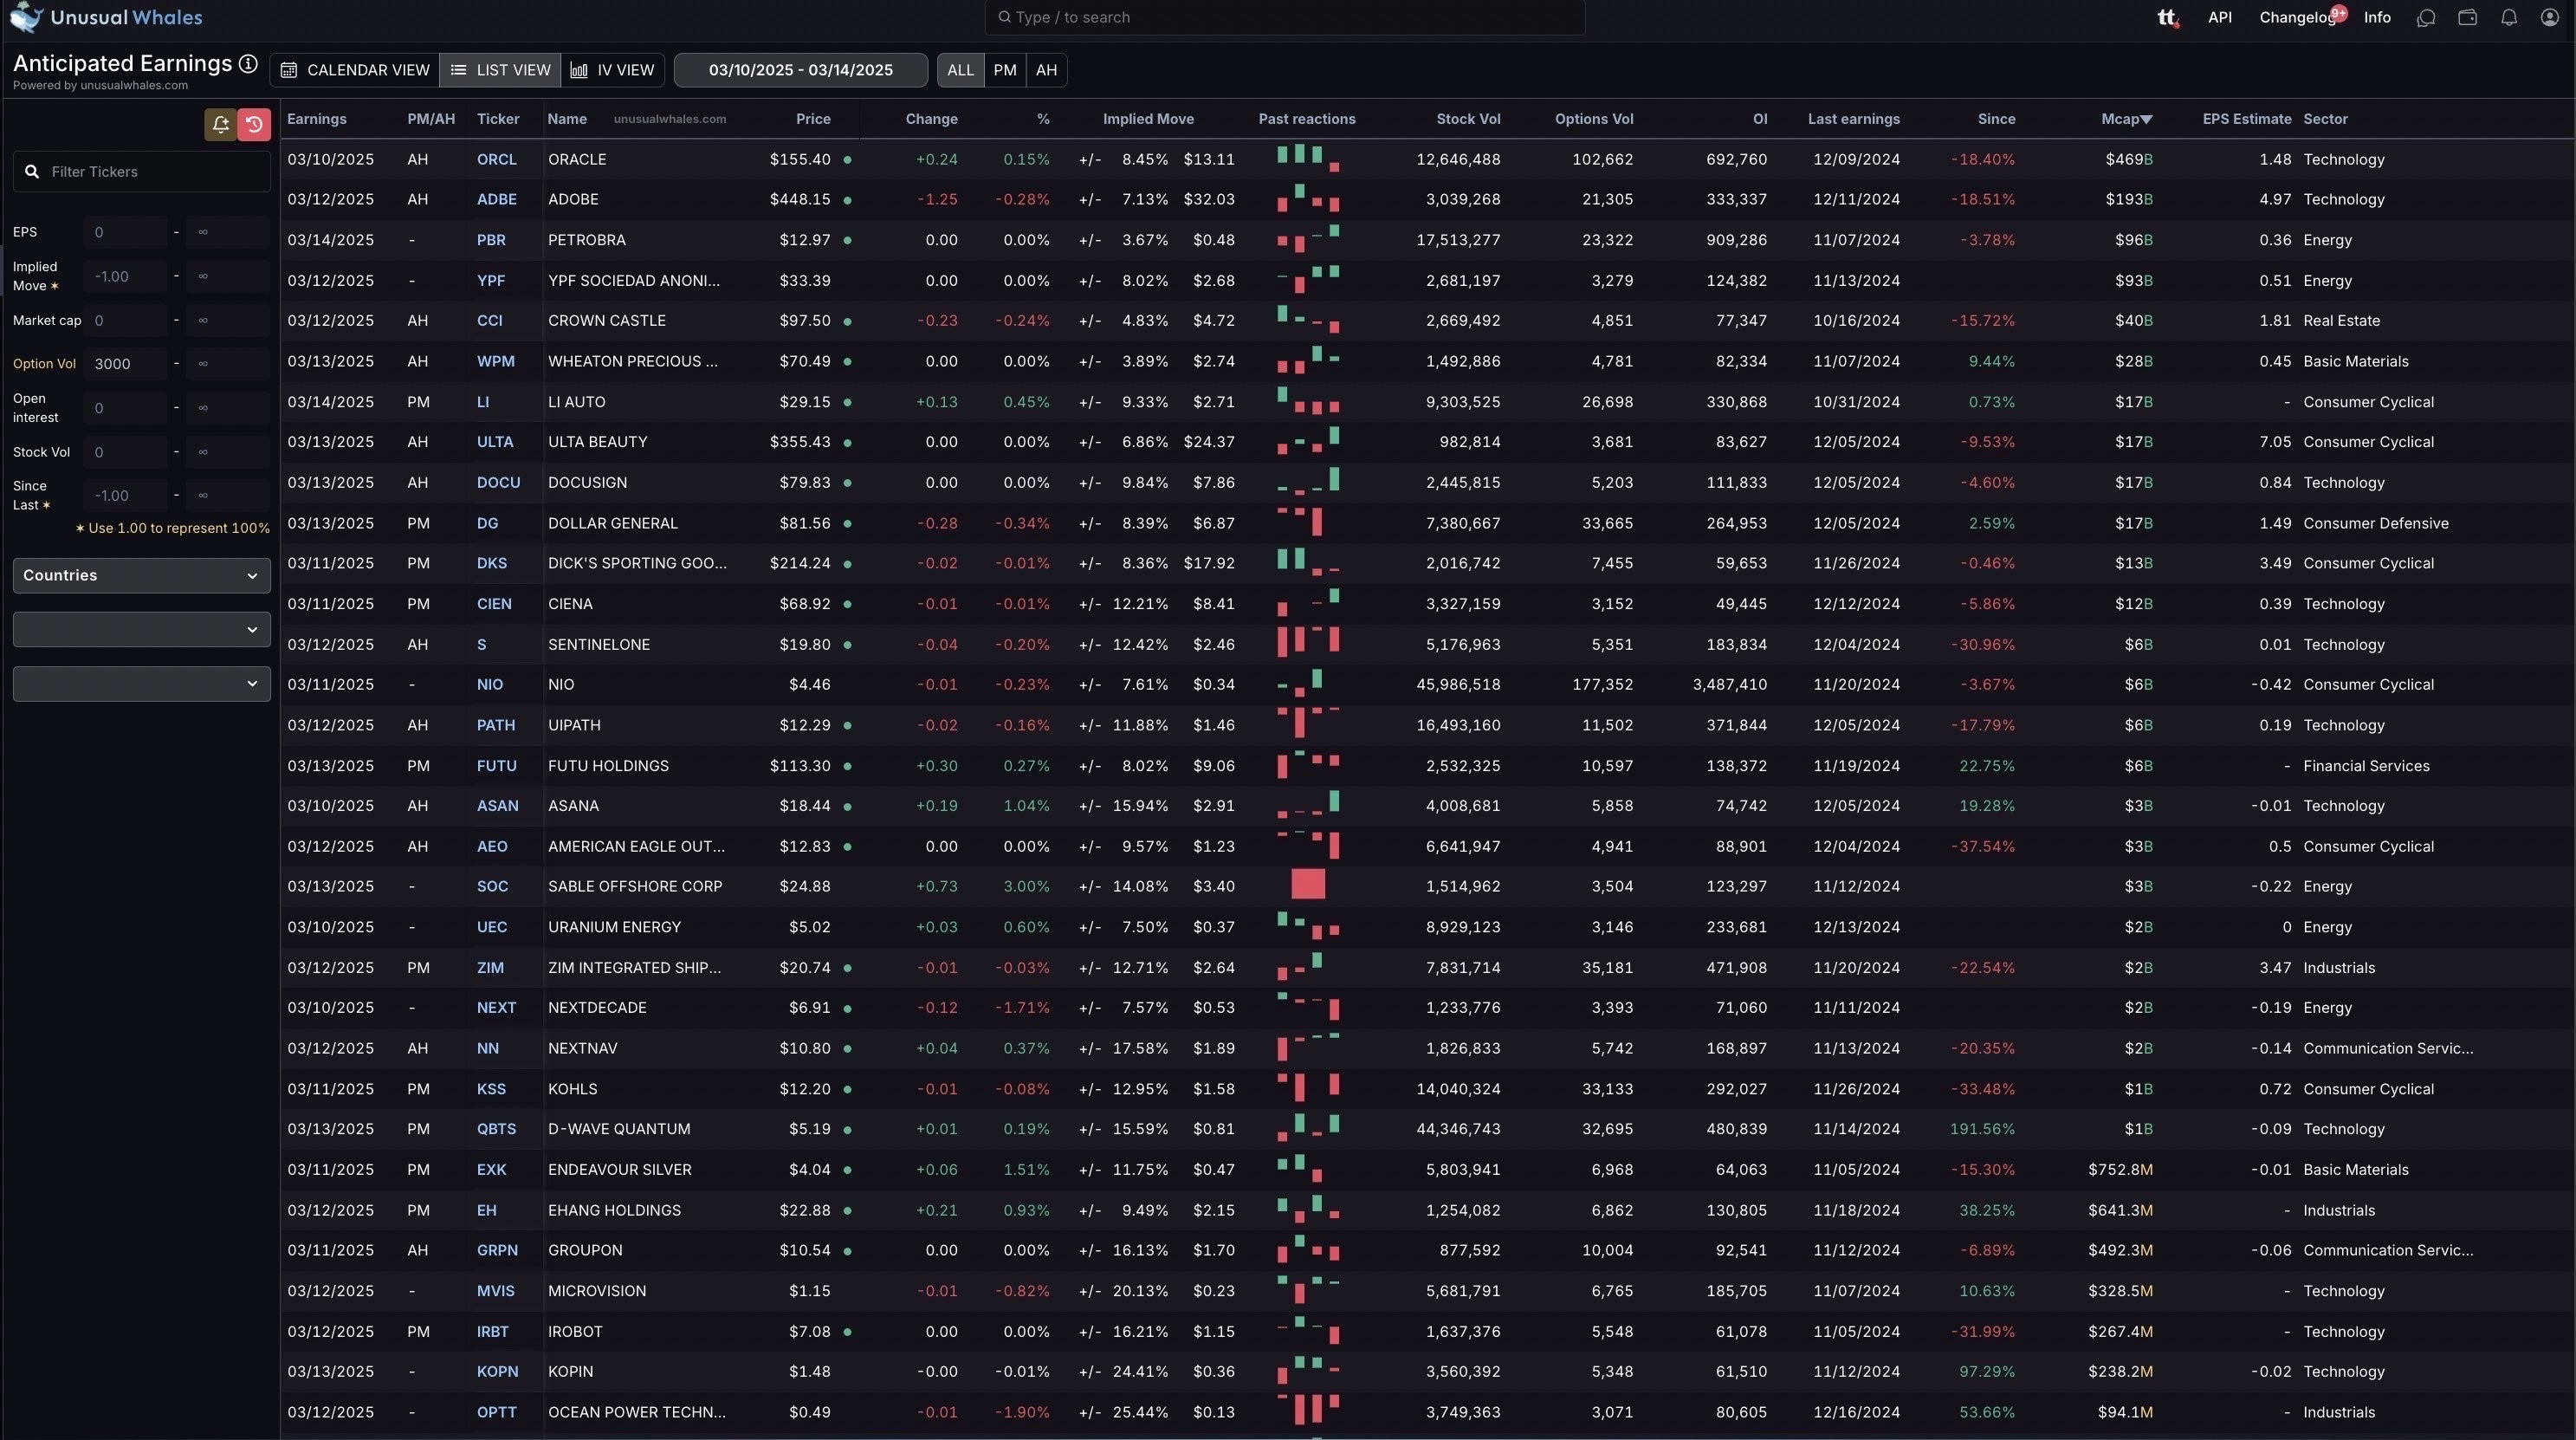The image size is (2576, 1440).
Task: Enable the AH earnings filter
Action: click(x=1046, y=70)
